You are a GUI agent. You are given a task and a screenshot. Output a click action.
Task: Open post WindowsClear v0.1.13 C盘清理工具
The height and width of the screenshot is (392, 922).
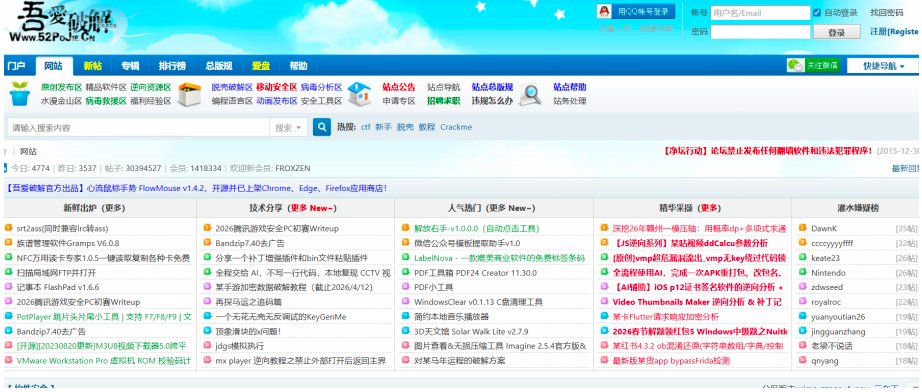pyautogui.click(x=478, y=301)
